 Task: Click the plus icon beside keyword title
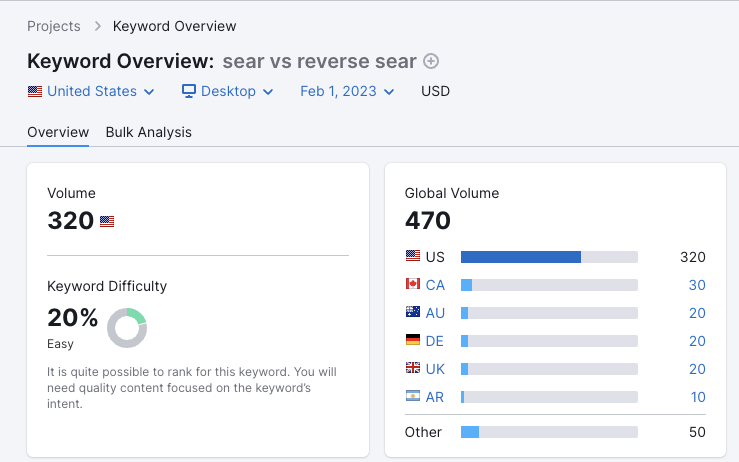pos(431,61)
